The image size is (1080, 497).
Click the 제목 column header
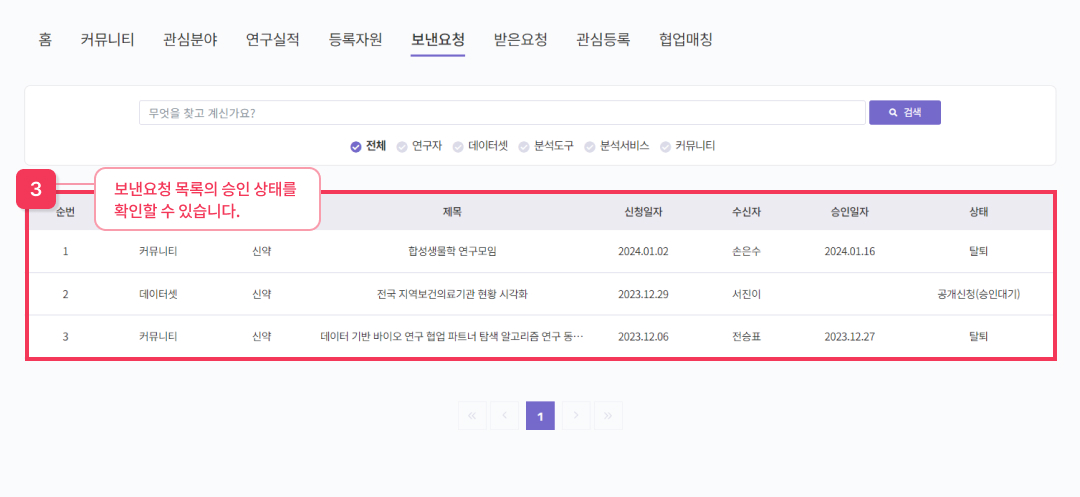coord(453,212)
